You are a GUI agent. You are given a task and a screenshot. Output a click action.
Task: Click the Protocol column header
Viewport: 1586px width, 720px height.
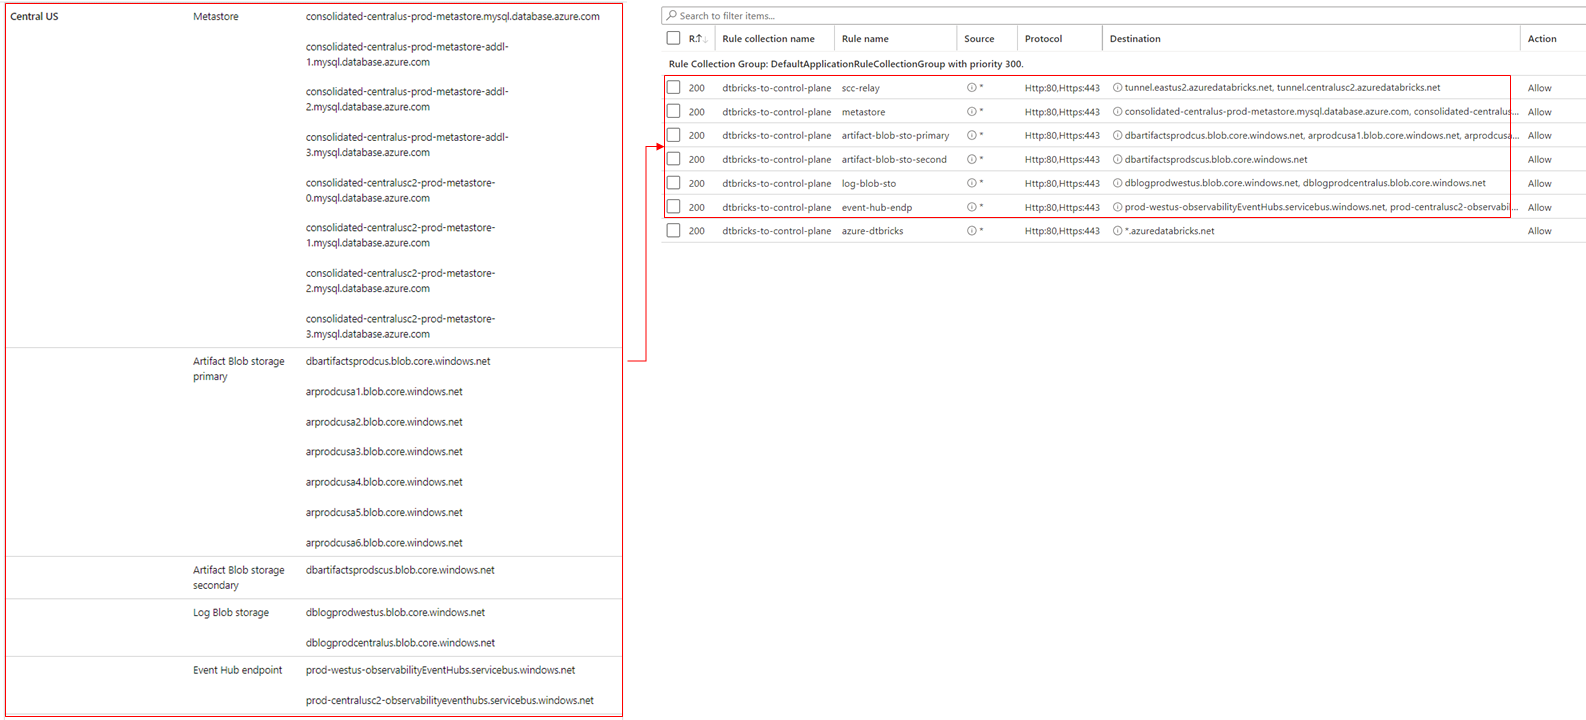(x=1043, y=39)
